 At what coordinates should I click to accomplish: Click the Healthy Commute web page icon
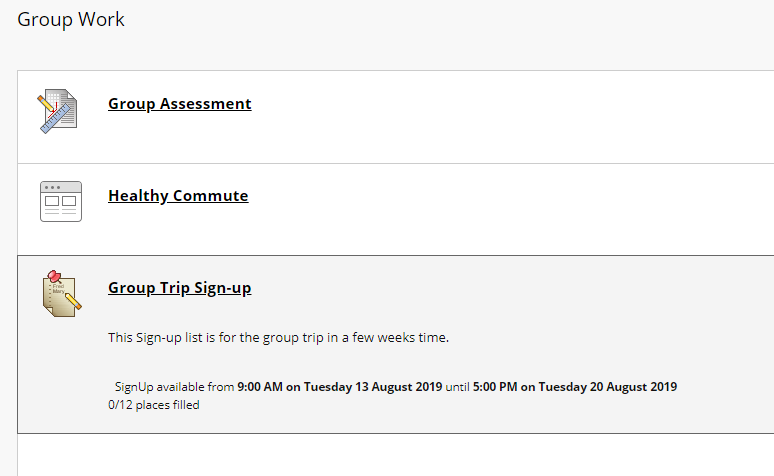(x=61, y=201)
